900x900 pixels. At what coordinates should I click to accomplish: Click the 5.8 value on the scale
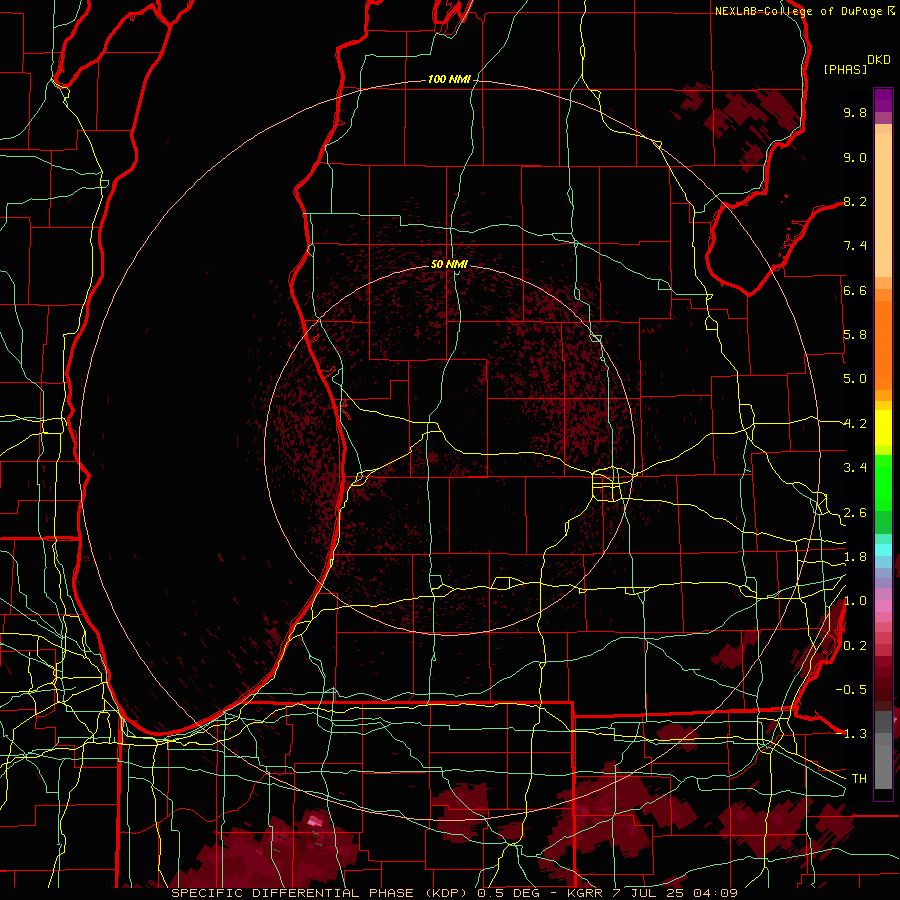(x=855, y=335)
